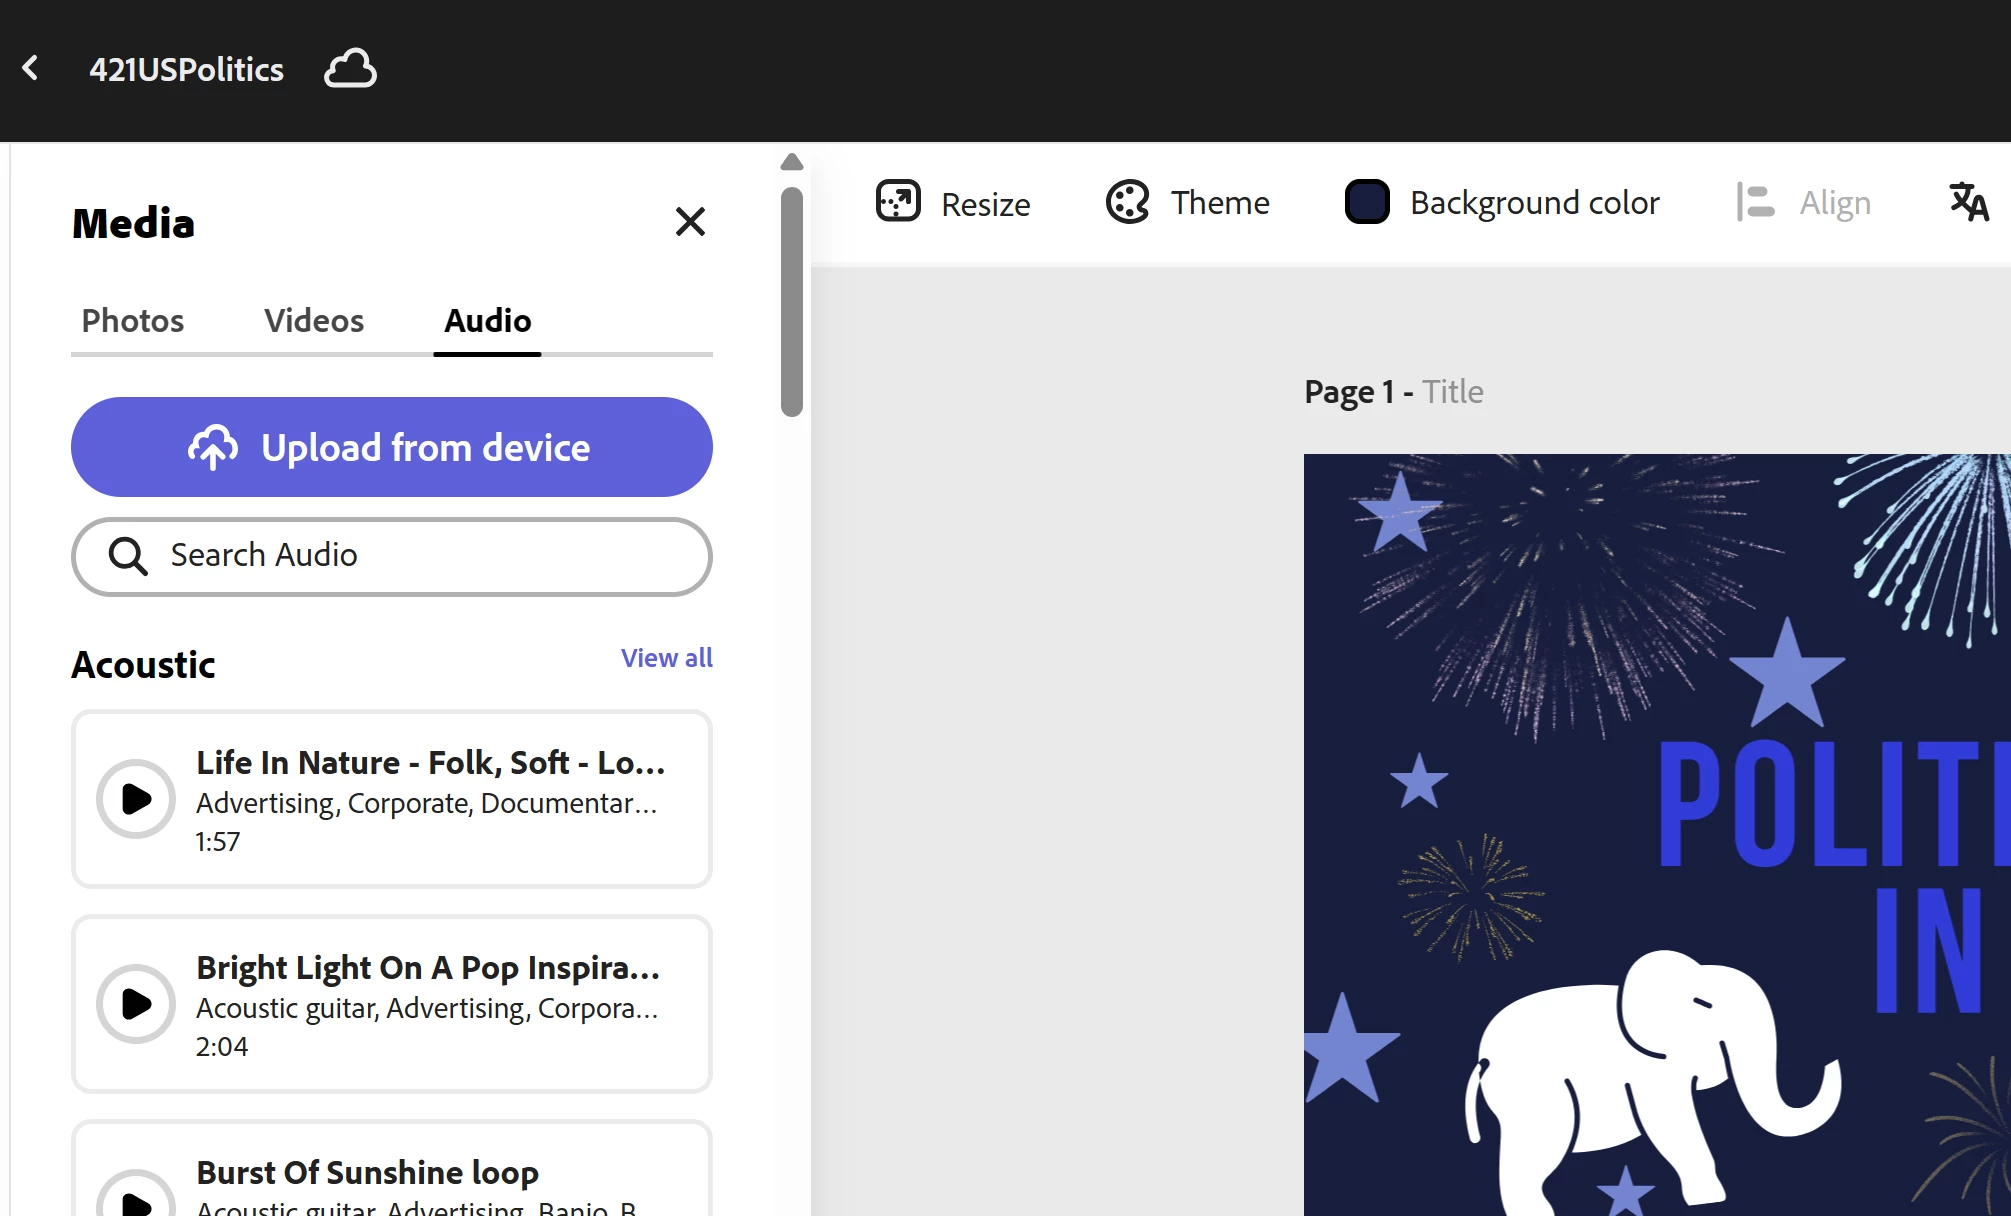
Task: Click the Background color swatch
Action: [1367, 202]
